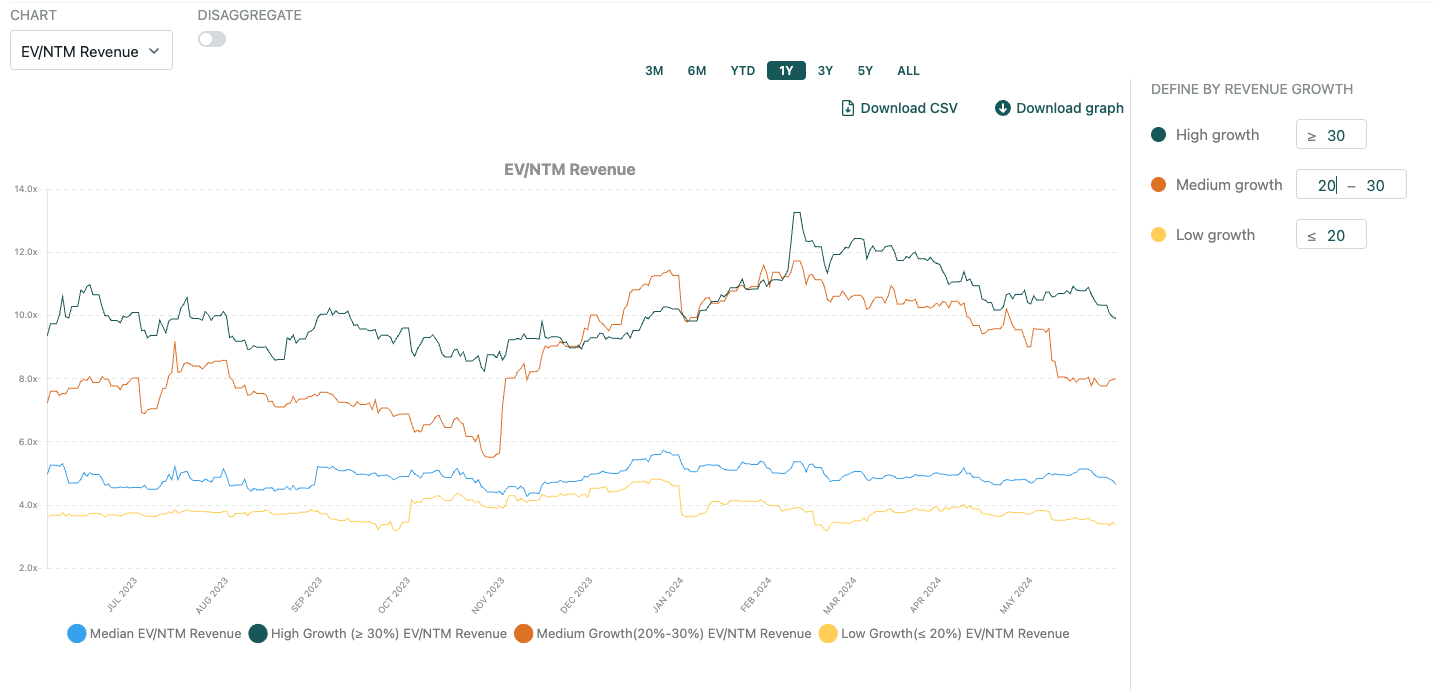Image resolution: width=1434 pixels, height=694 pixels.
Task: Edit the High growth threshold field
Action: 1331,135
